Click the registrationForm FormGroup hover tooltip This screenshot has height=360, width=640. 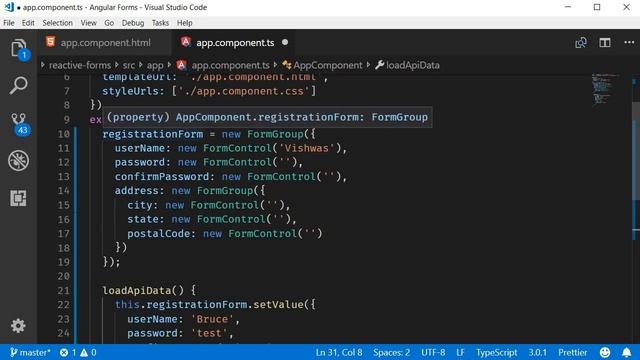[x=267, y=117]
